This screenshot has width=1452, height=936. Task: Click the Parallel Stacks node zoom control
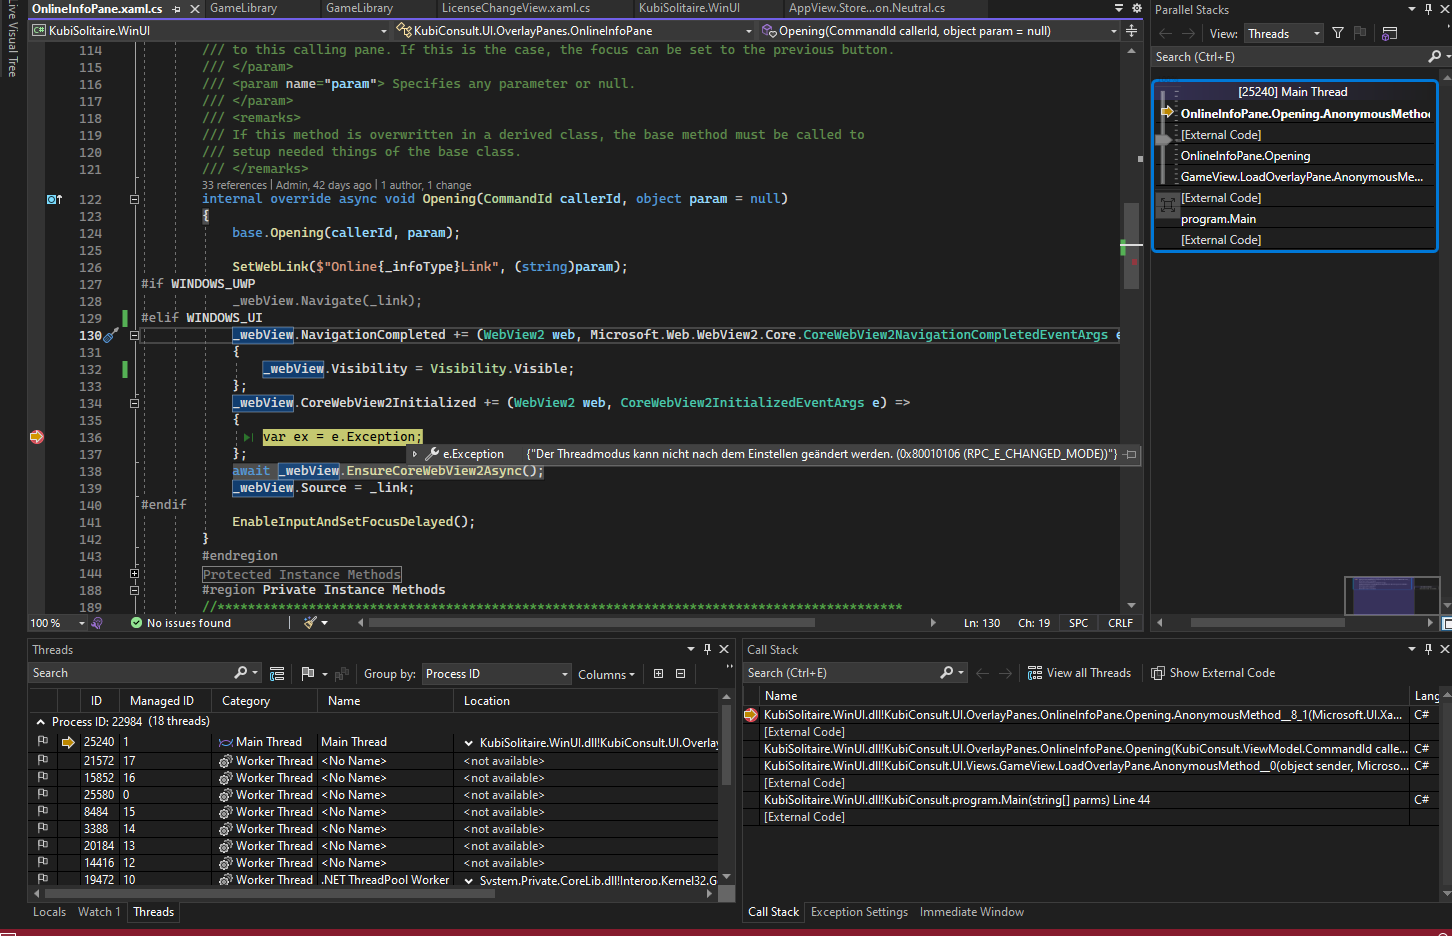(1163, 141)
